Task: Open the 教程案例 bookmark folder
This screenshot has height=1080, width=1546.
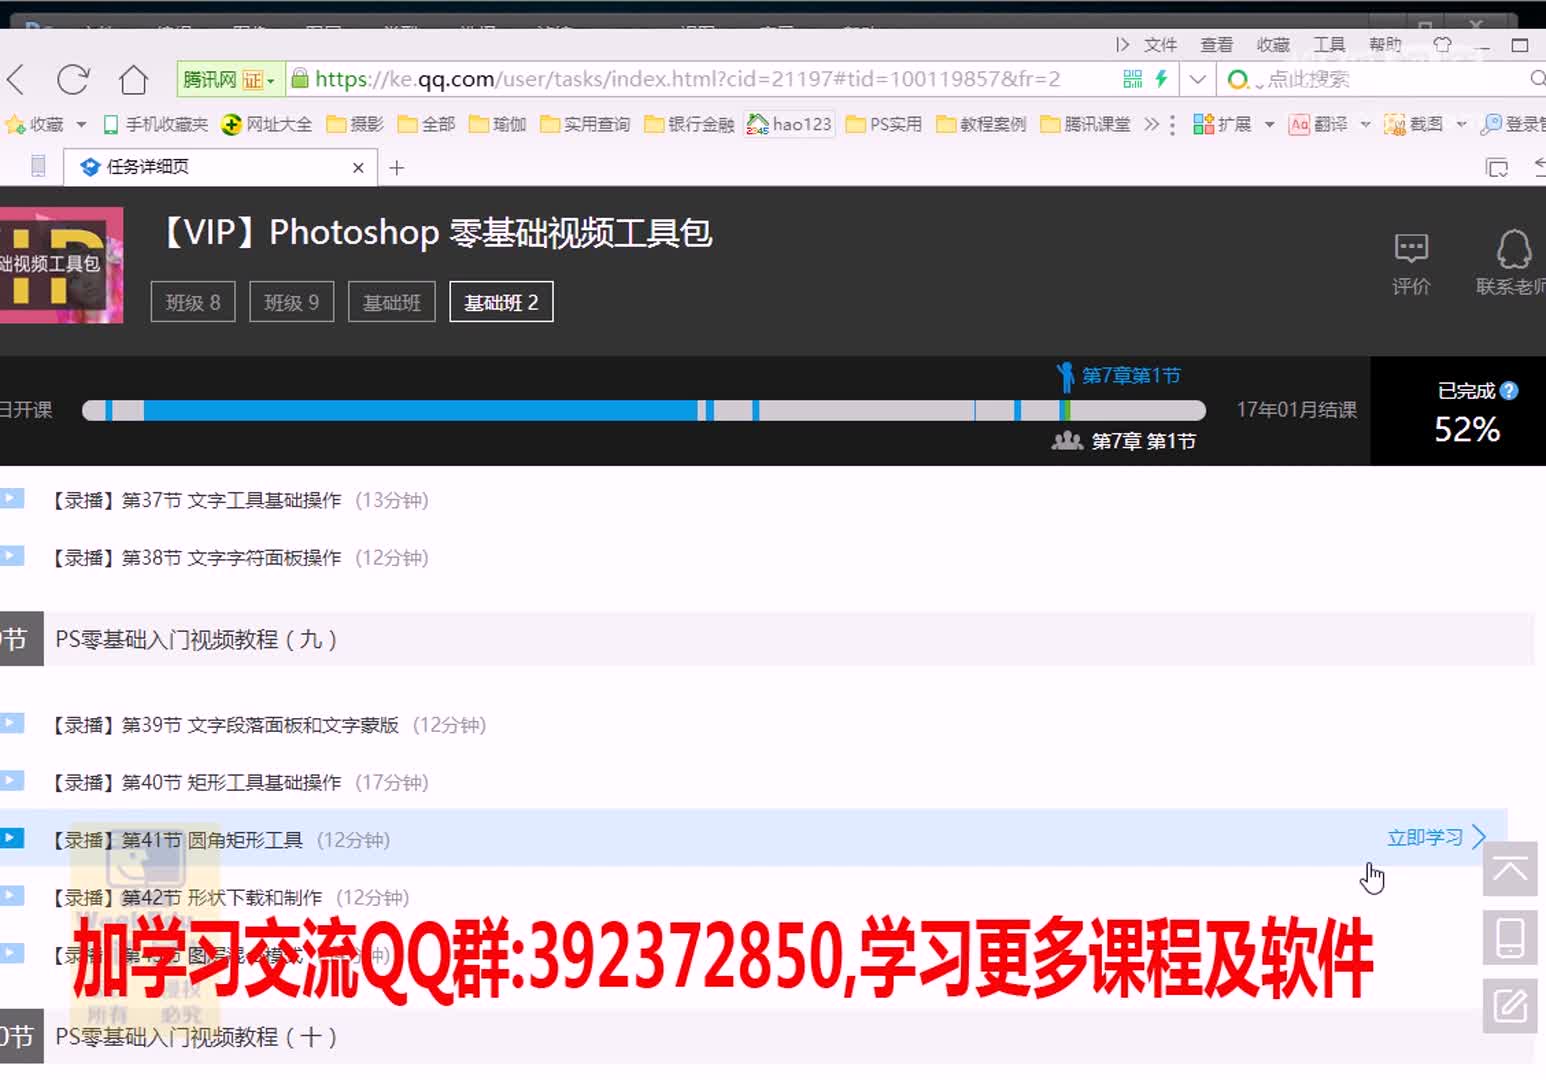Action: 982,124
